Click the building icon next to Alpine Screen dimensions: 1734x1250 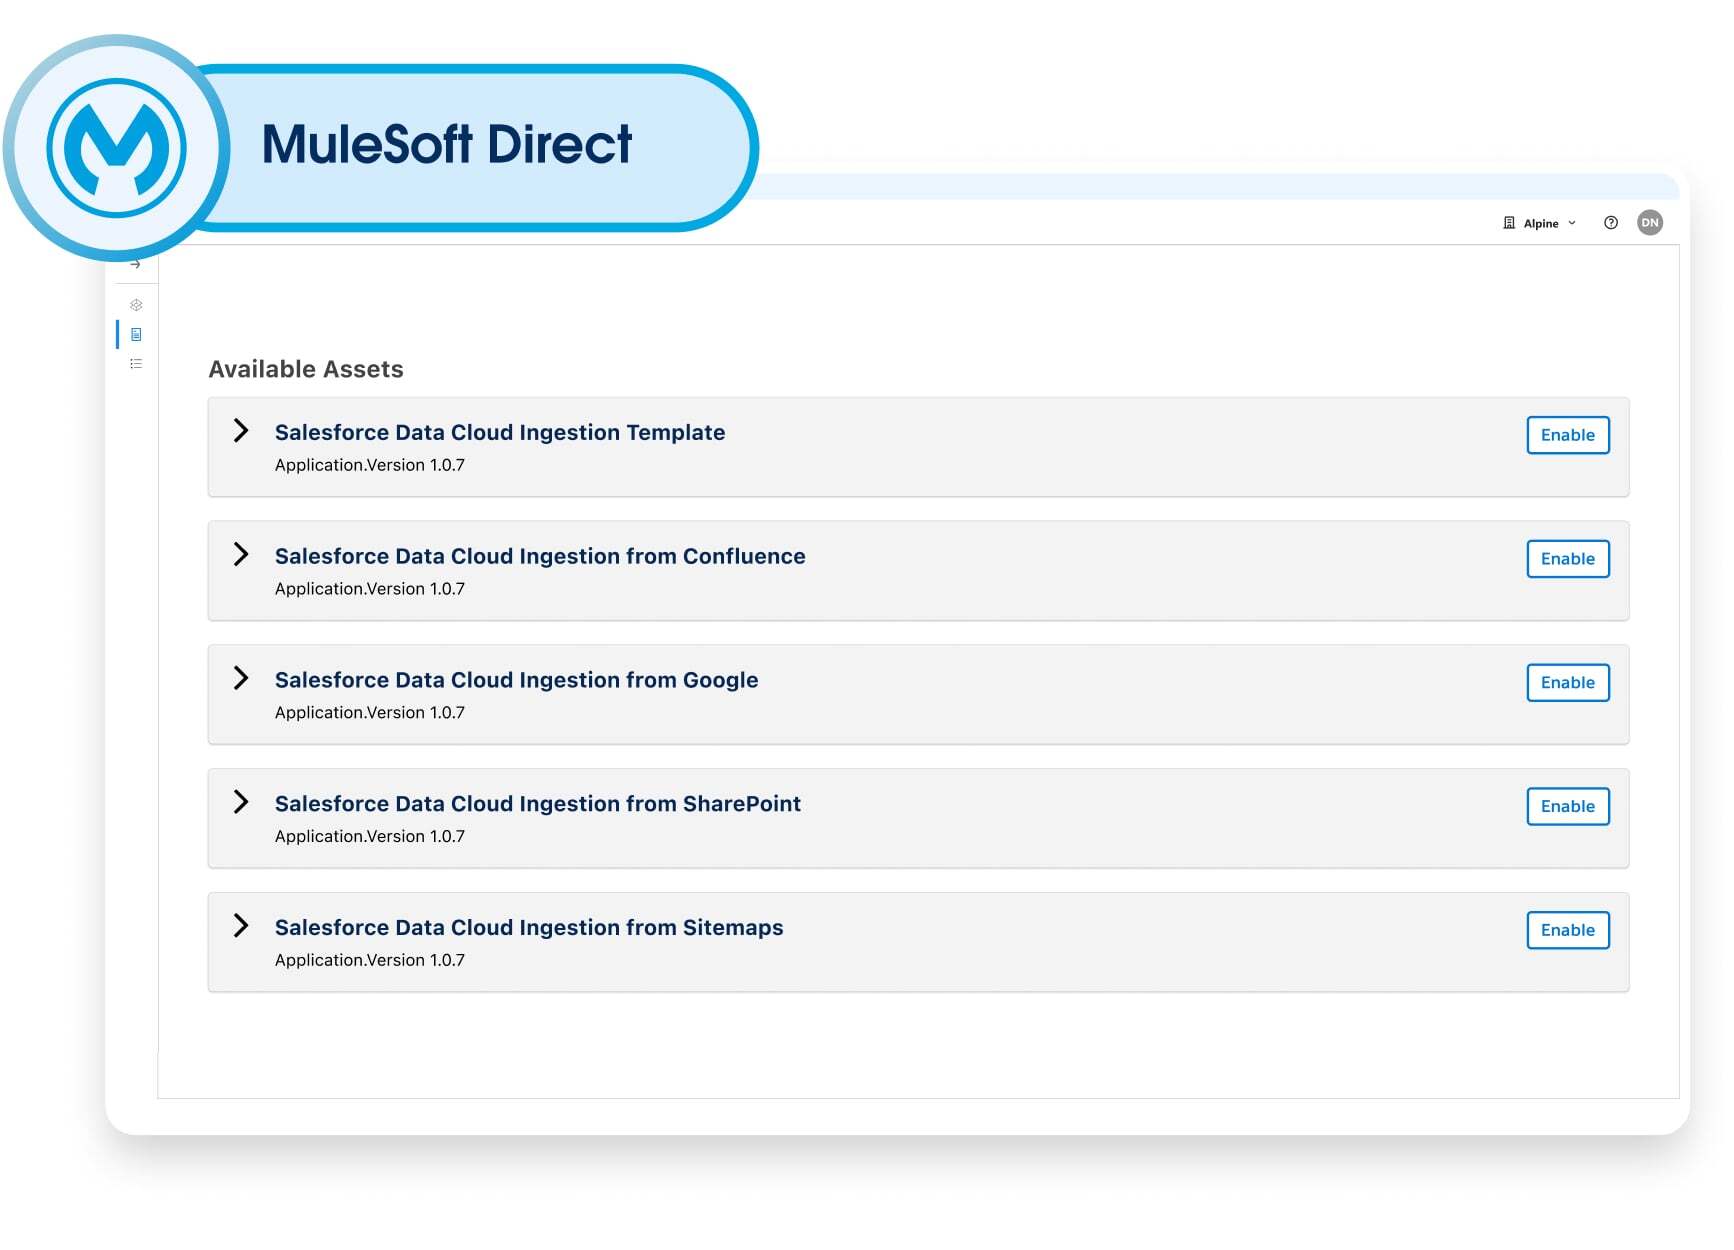[x=1509, y=223]
